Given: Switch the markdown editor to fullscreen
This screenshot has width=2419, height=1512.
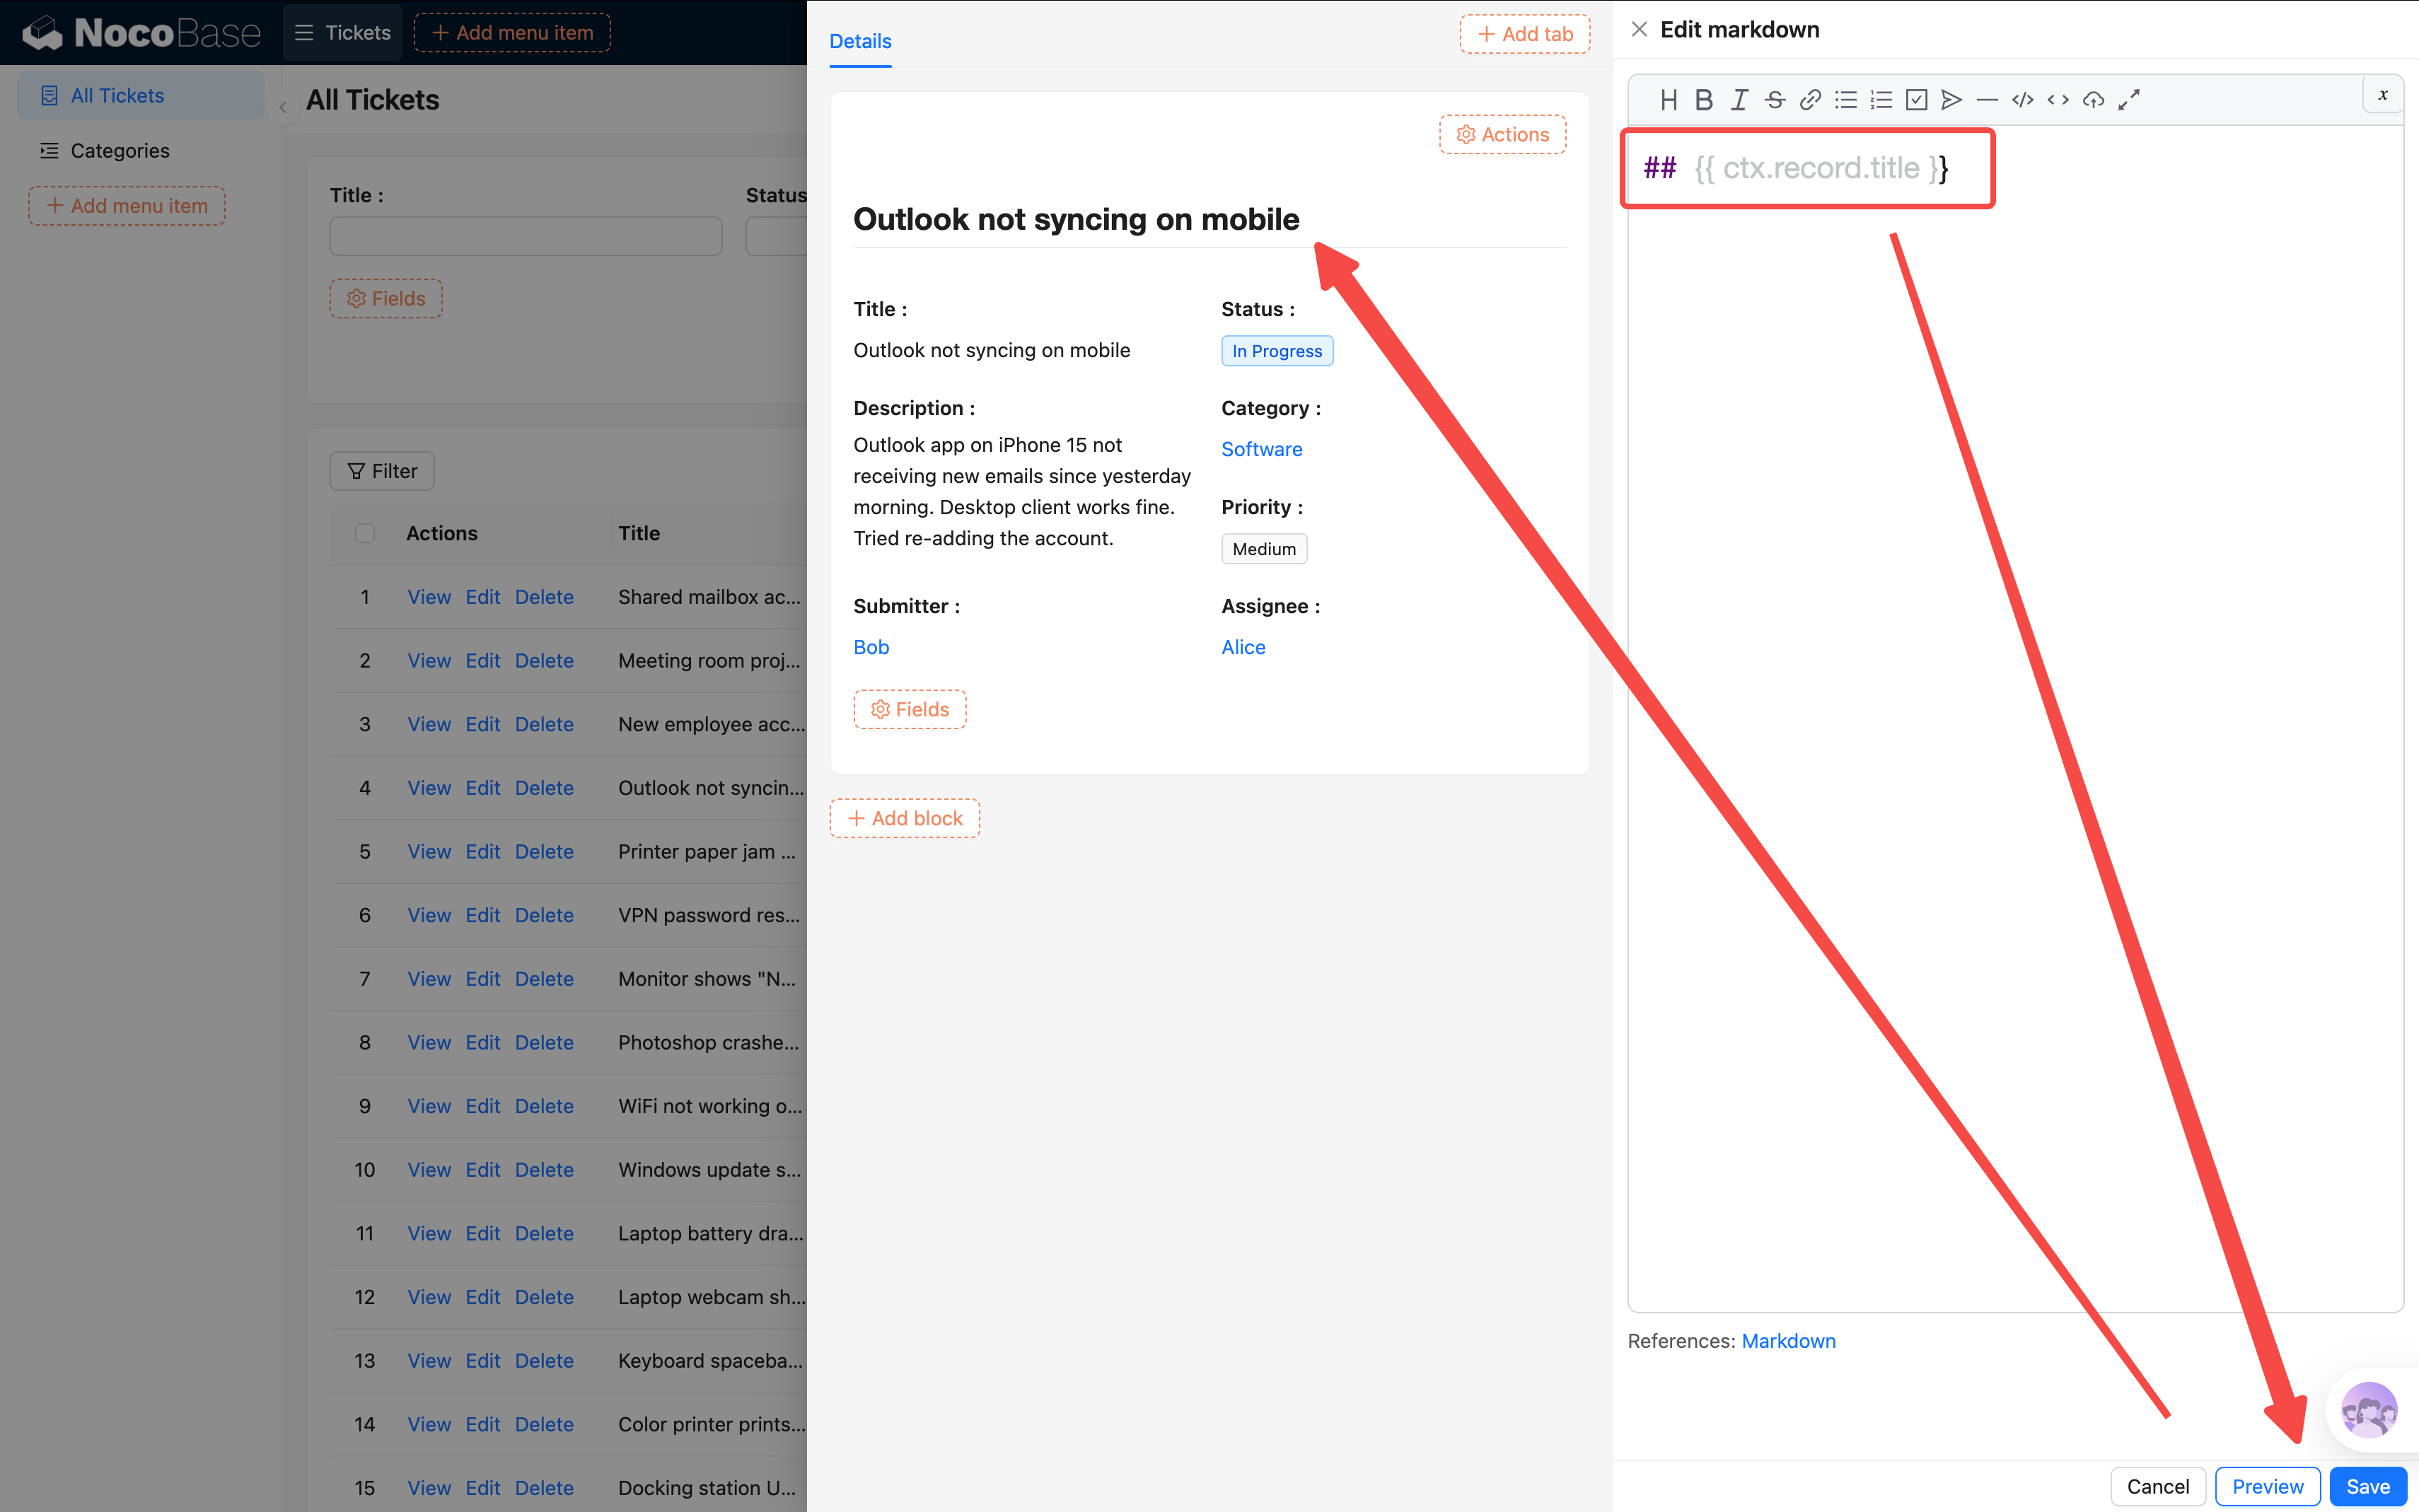Looking at the screenshot, I should click(x=2129, y=100).
